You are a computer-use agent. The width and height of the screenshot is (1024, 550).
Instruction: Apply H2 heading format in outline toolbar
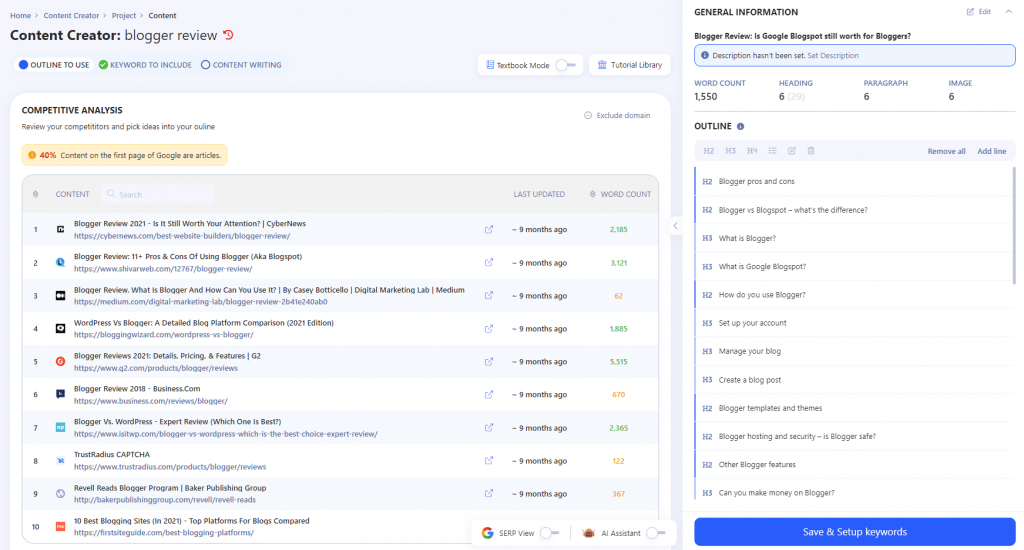click(709, 151)
